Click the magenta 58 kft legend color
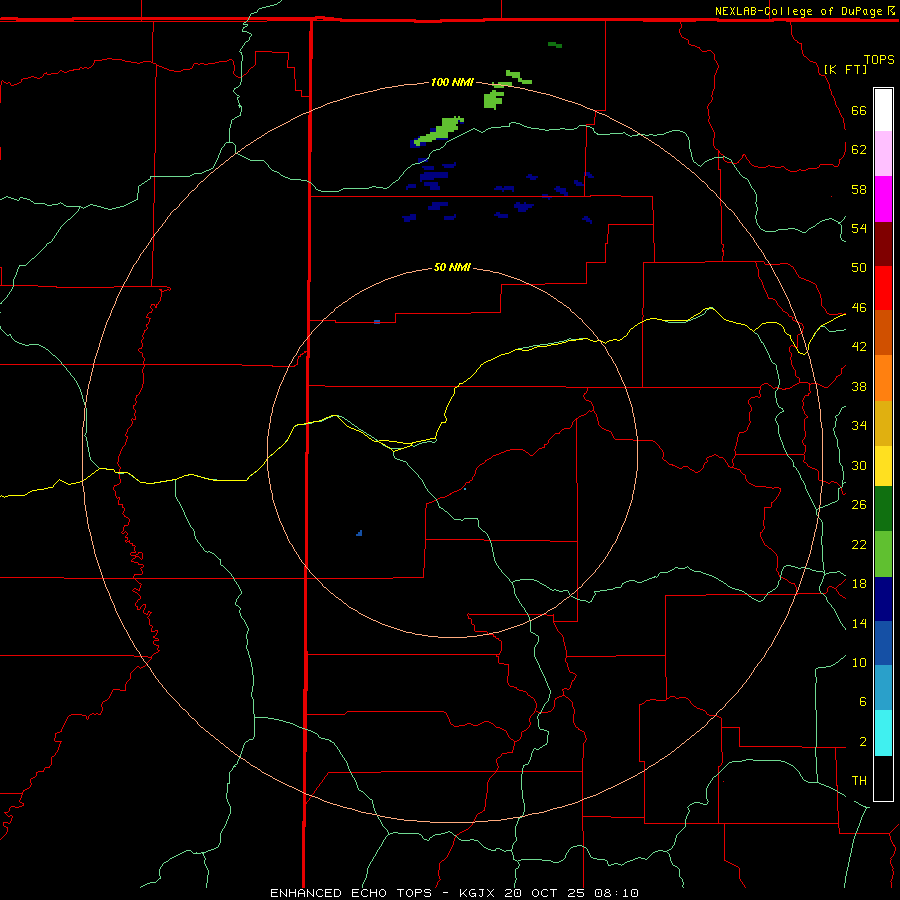900x900 pixels. (x=883, y=199)
